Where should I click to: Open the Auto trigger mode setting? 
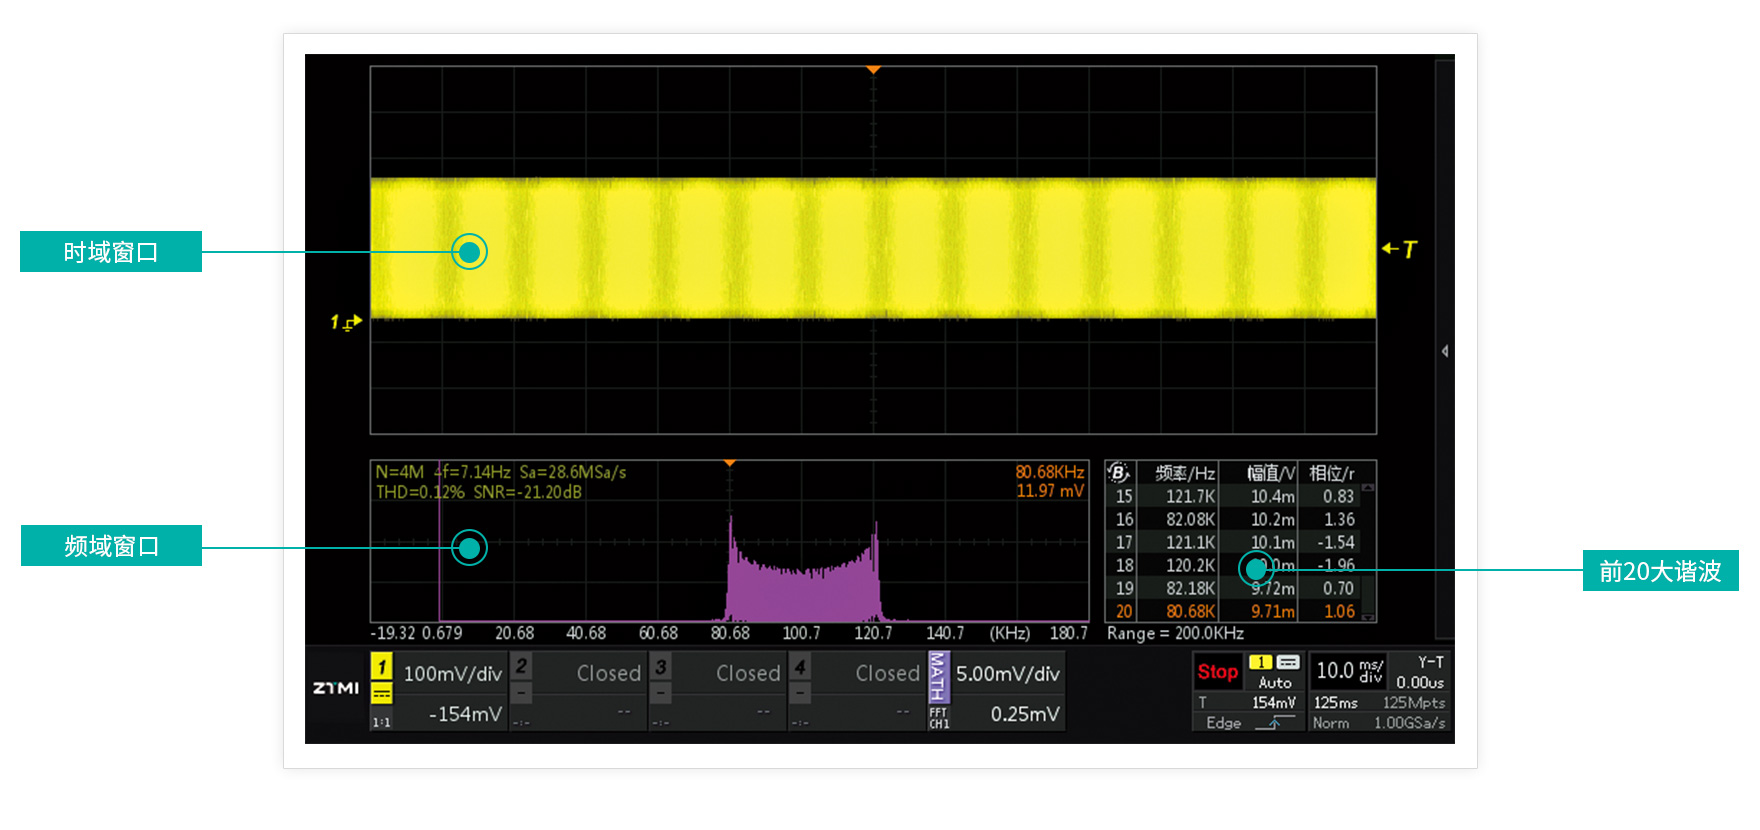pos(1275,682)
